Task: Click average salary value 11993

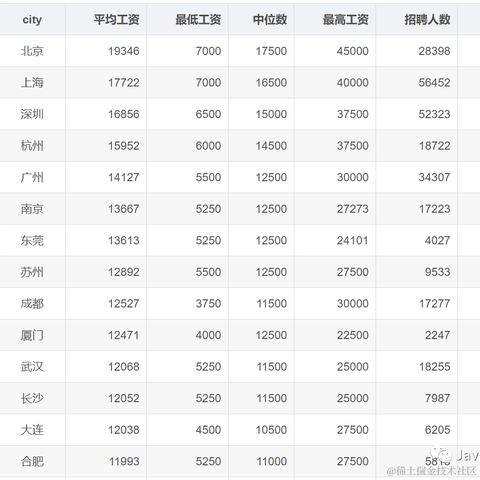Action: coord(124,461)
